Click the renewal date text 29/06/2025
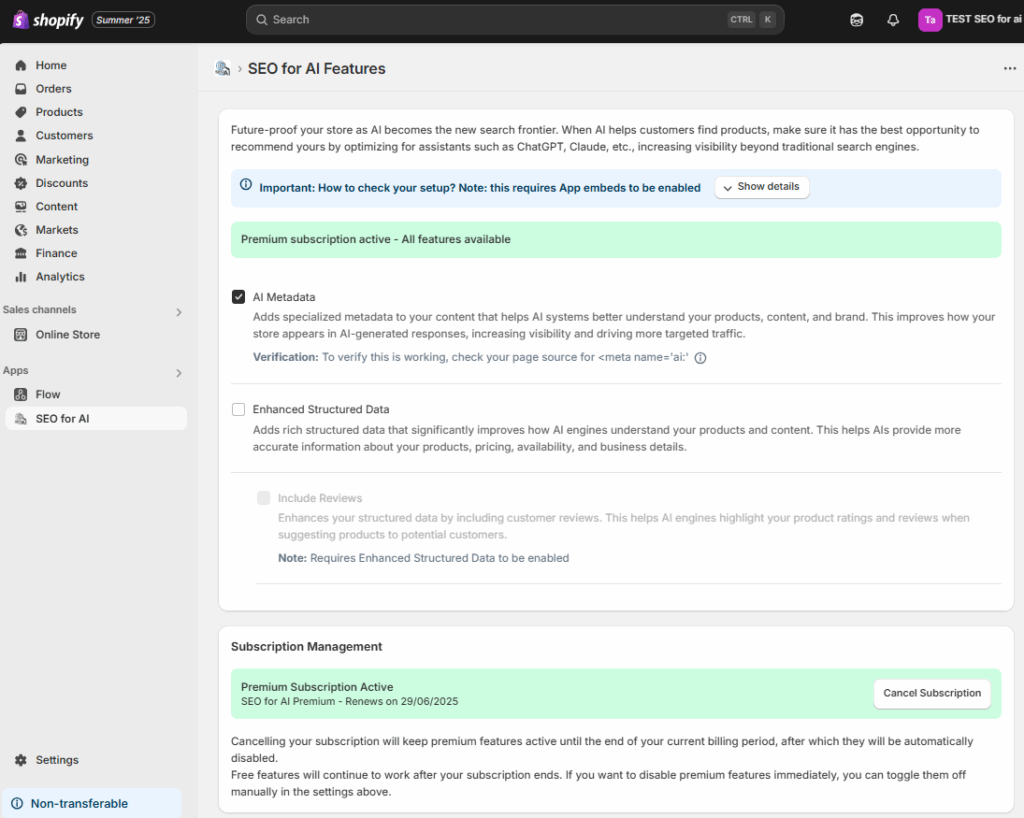Viewport: 1024px width, 818px height. (430, 701)
